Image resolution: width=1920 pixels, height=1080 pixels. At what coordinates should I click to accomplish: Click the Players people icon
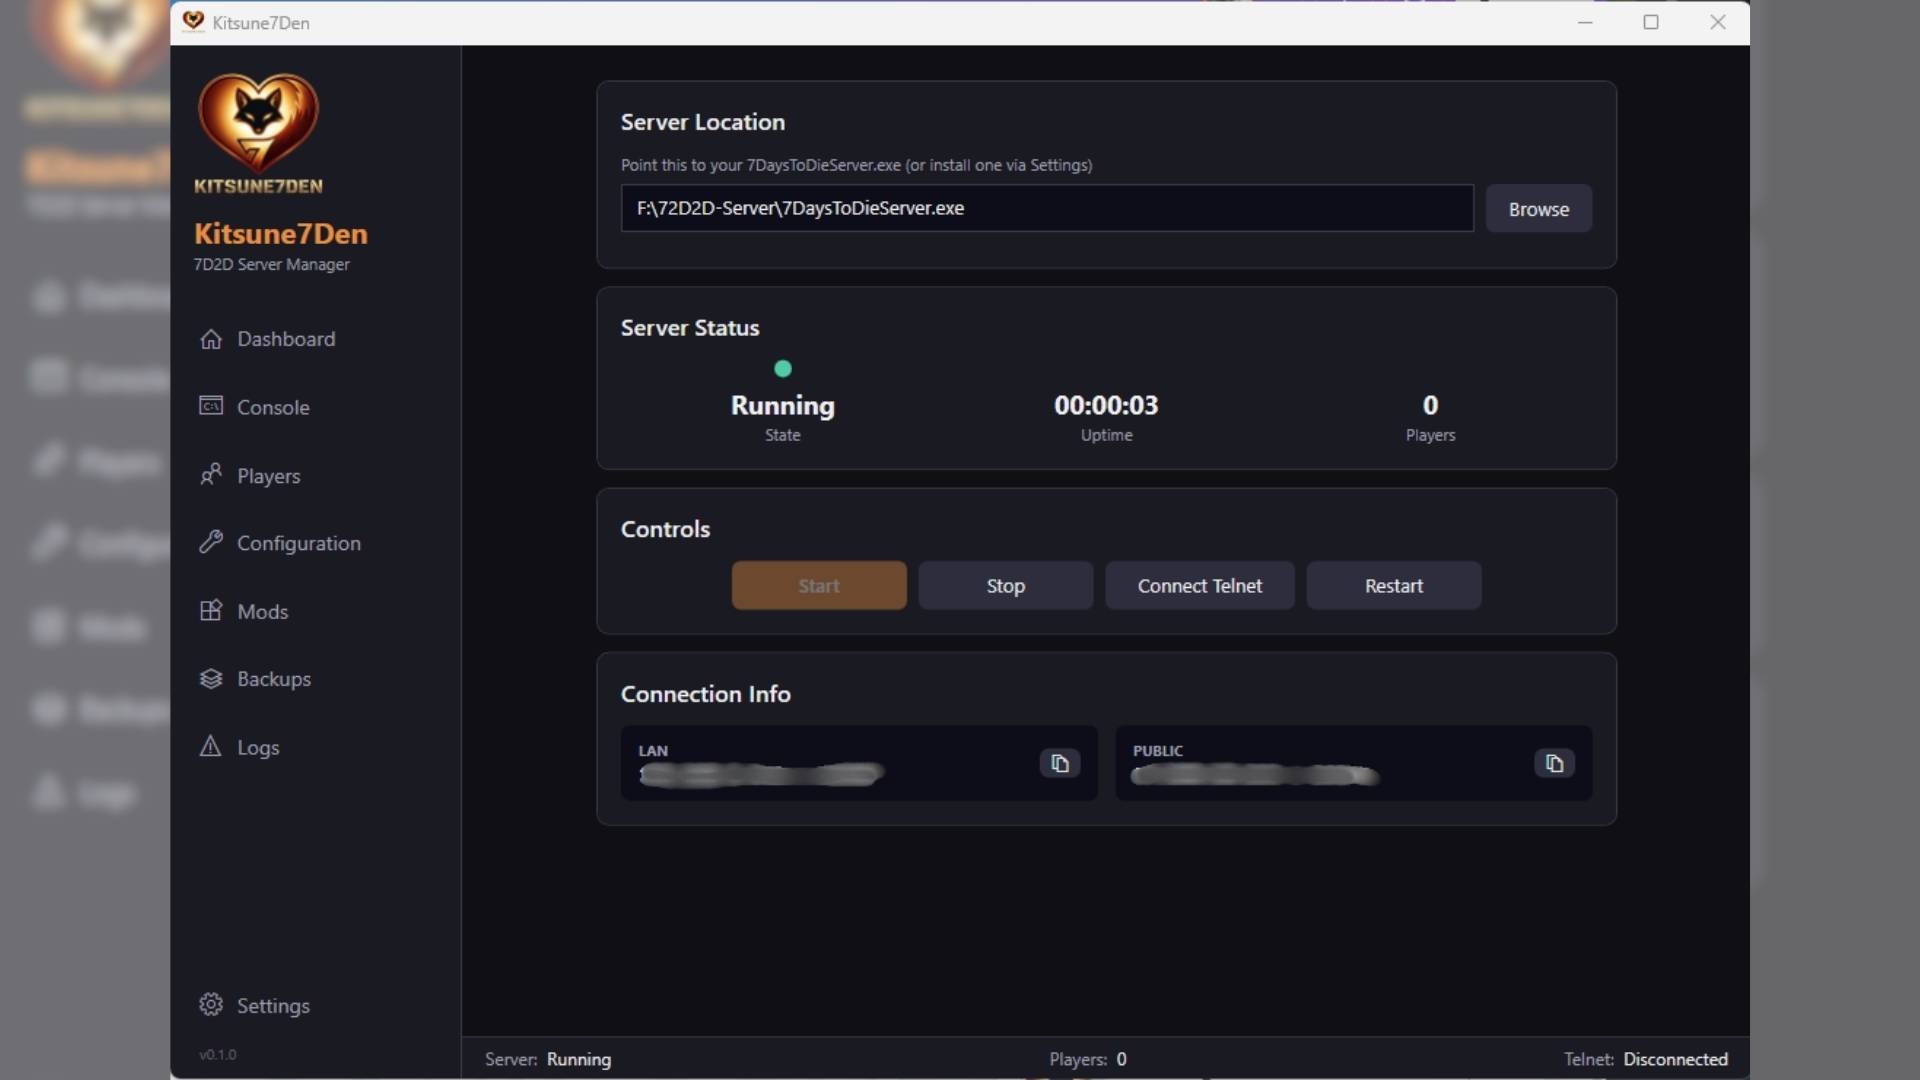click(210, 475)
